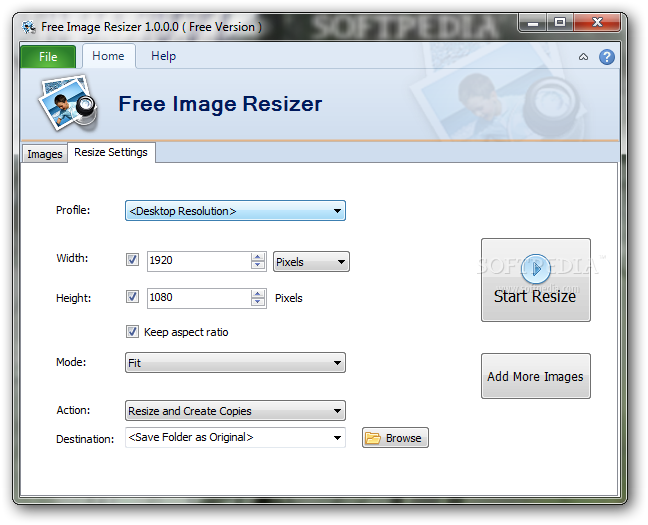Maximize the Free Image Resizer window

pyautogui.click(x=560, y=22)
